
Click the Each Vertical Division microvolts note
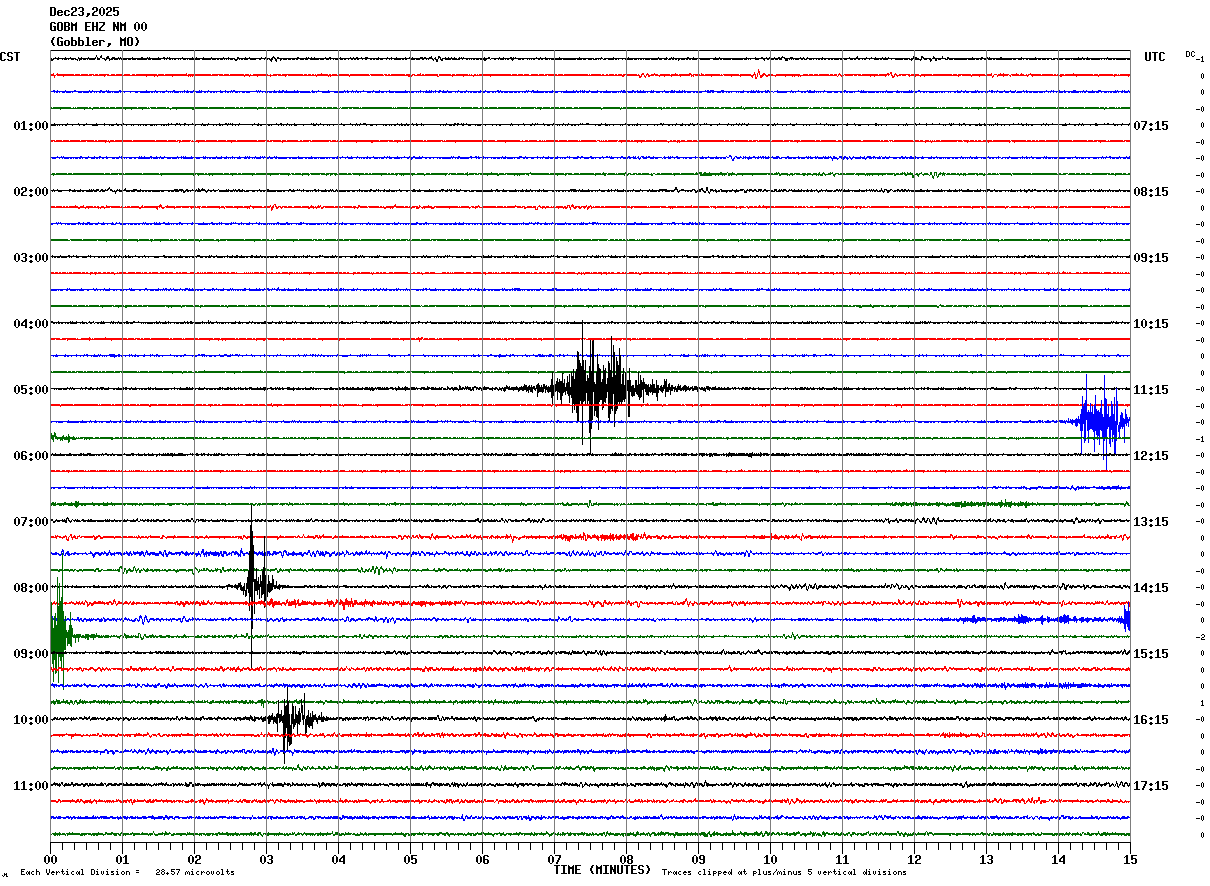point(127,873)
